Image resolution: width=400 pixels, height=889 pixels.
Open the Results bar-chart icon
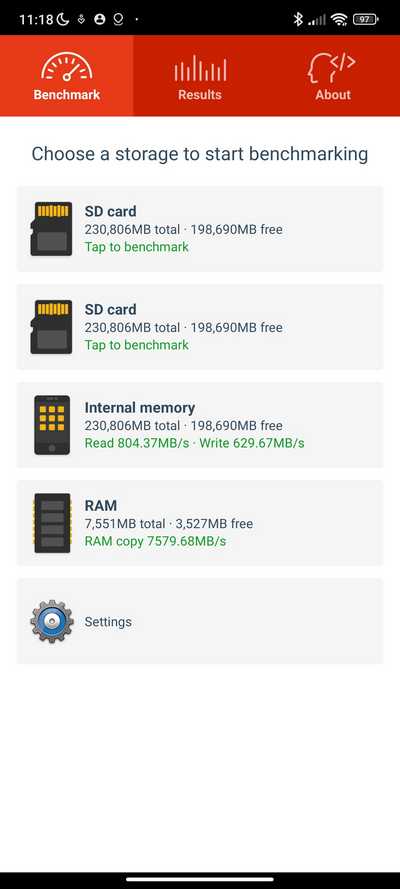click(200, 68)
